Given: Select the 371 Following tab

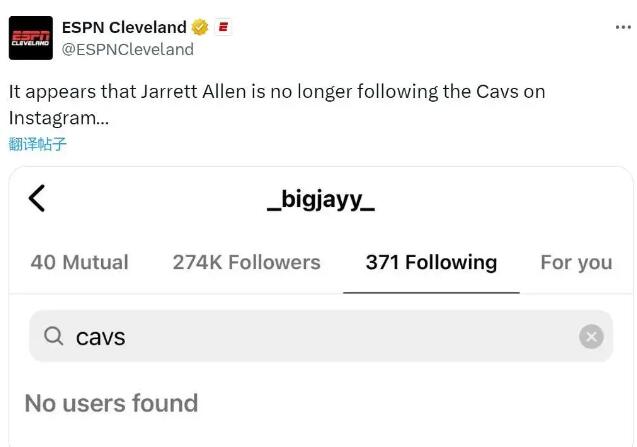Looking at the screenshot, I should click(431, 262).
